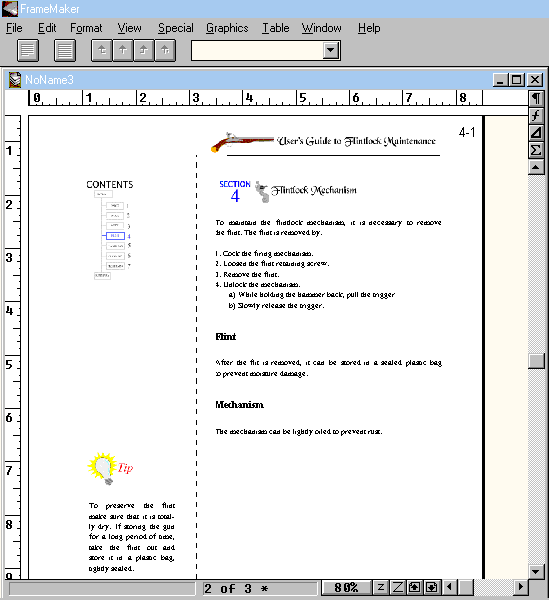
Task: Open the Window menu
Action: (321, 28)
